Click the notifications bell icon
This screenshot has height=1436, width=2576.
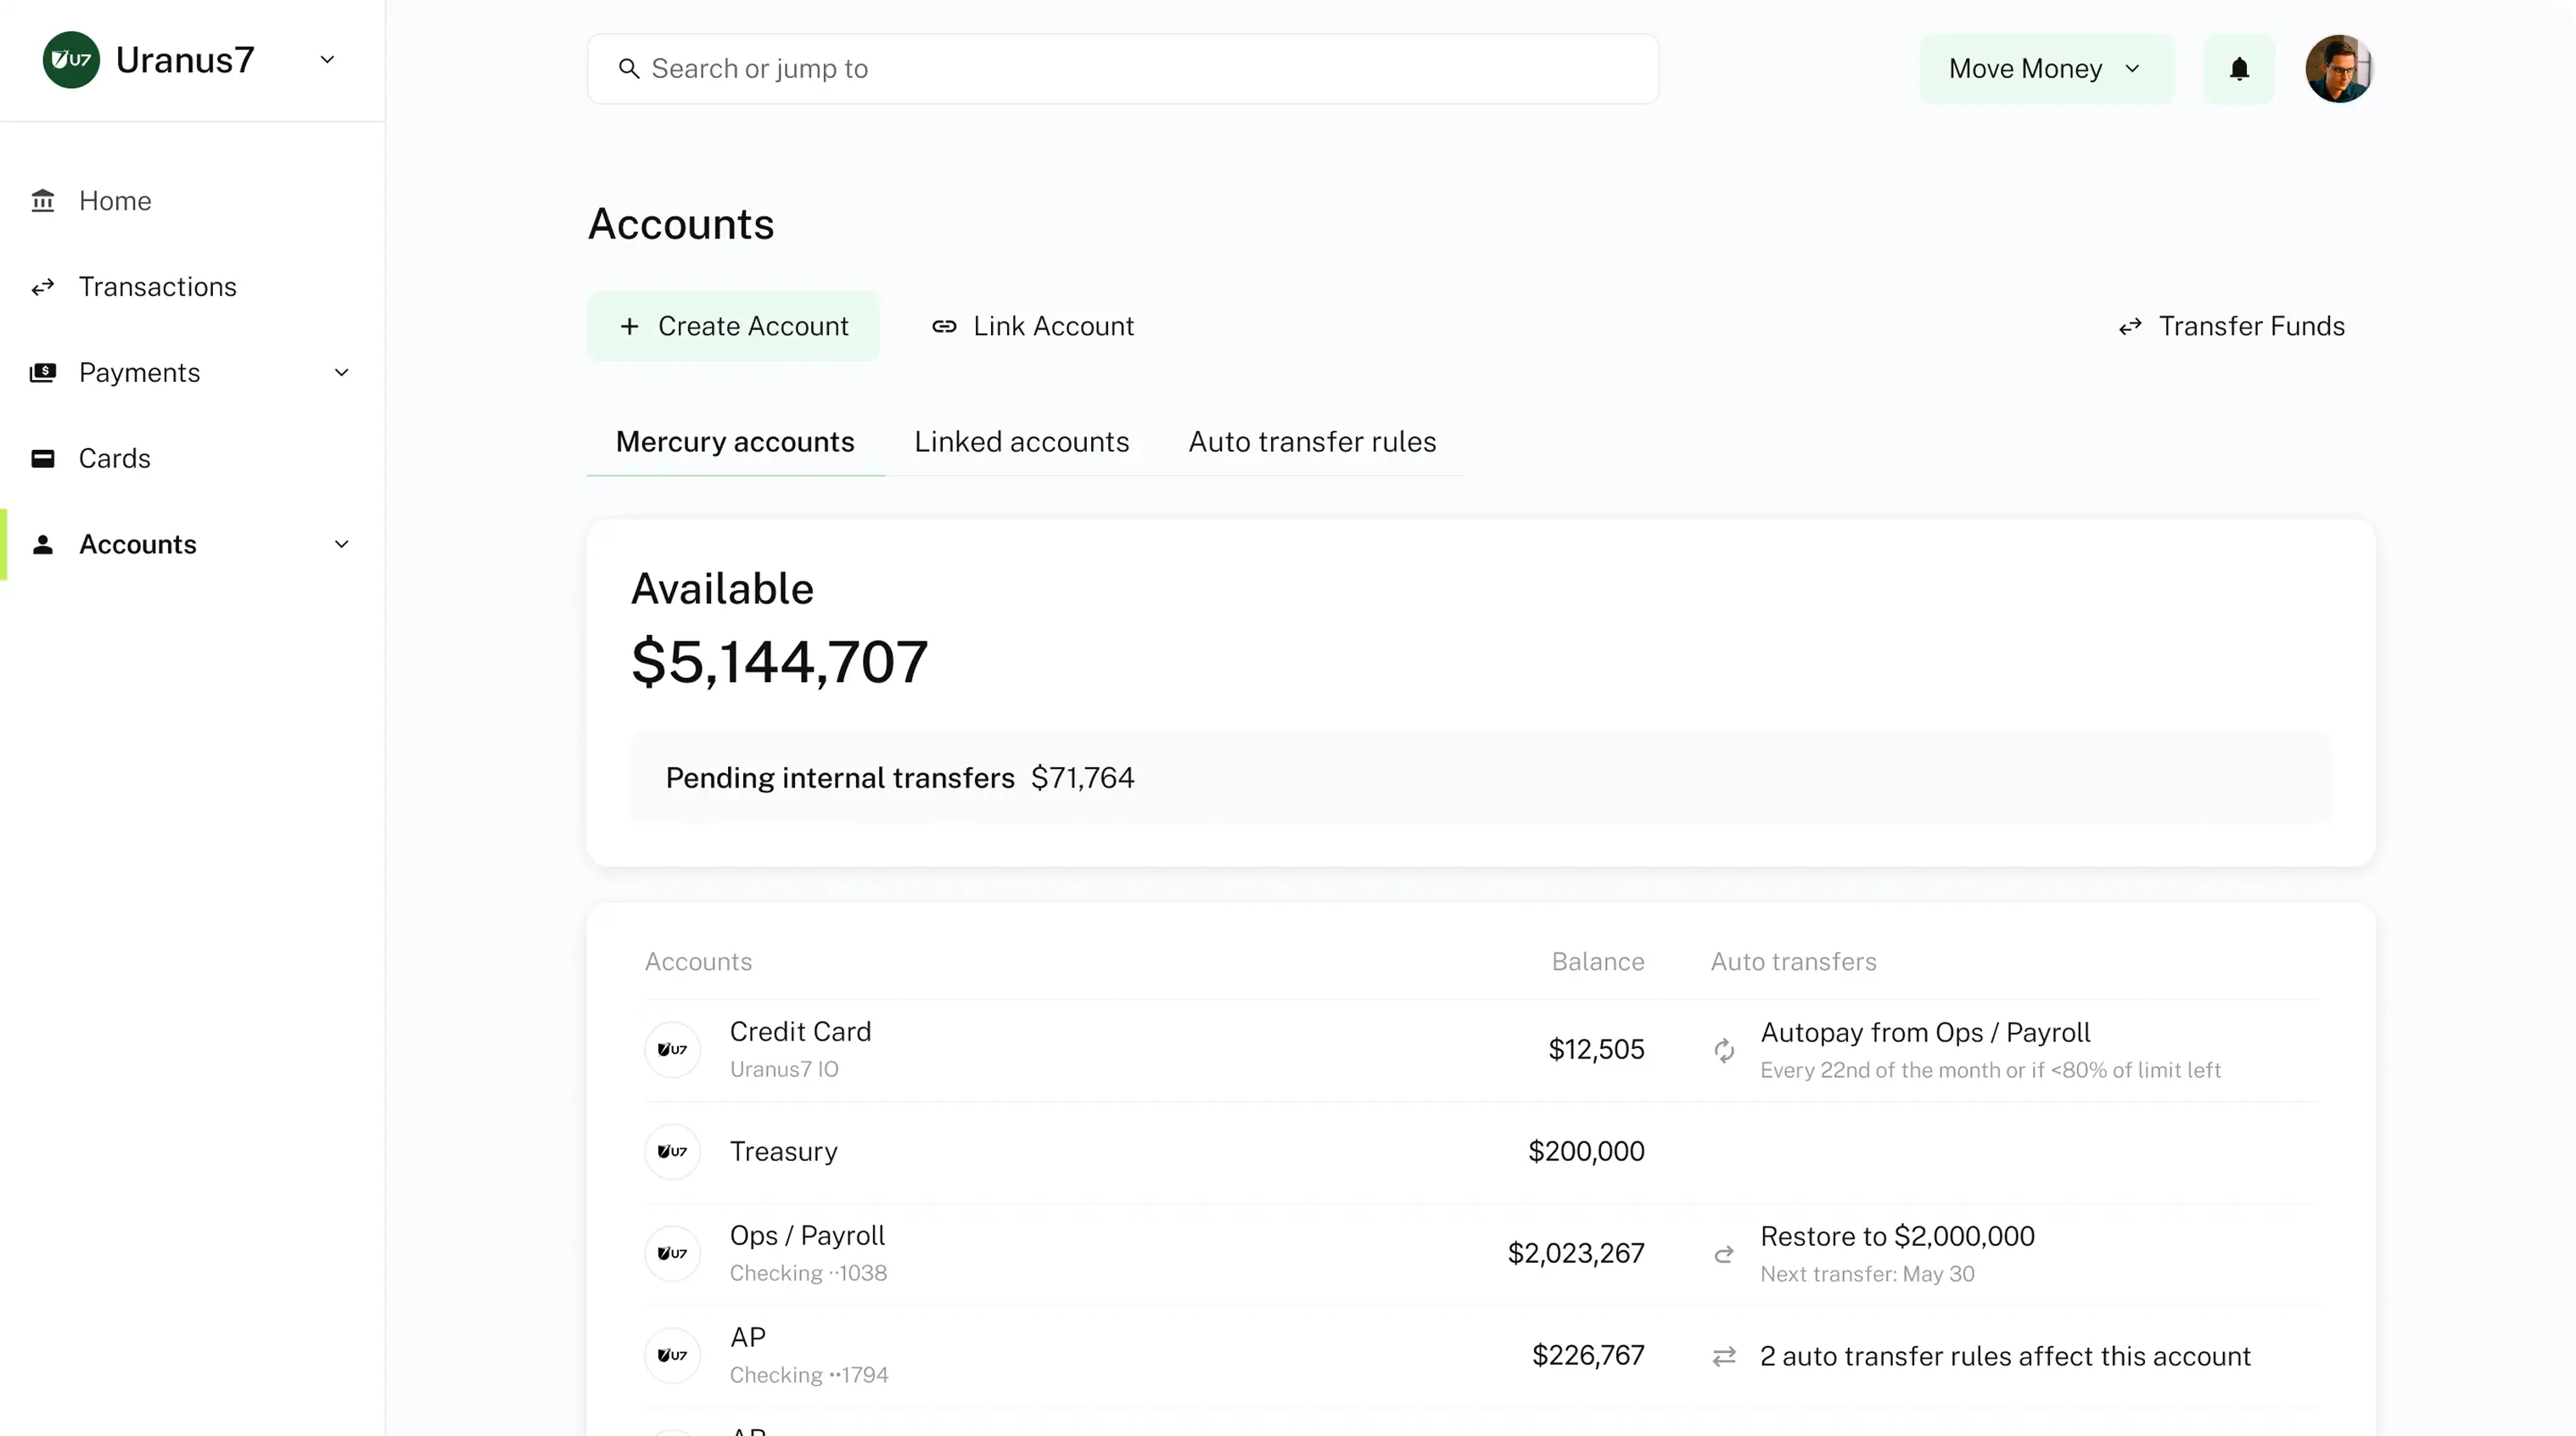2239,69
